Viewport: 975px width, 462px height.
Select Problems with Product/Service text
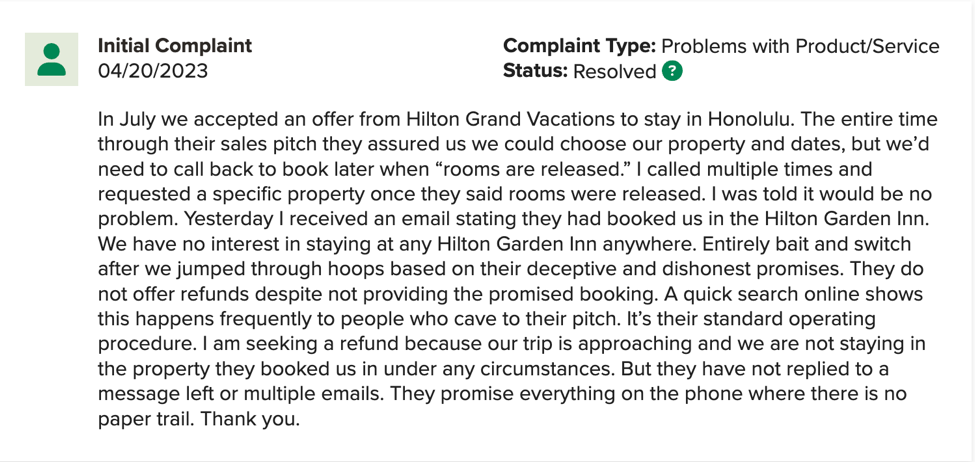pyautogui.click(x=800, y=47)
